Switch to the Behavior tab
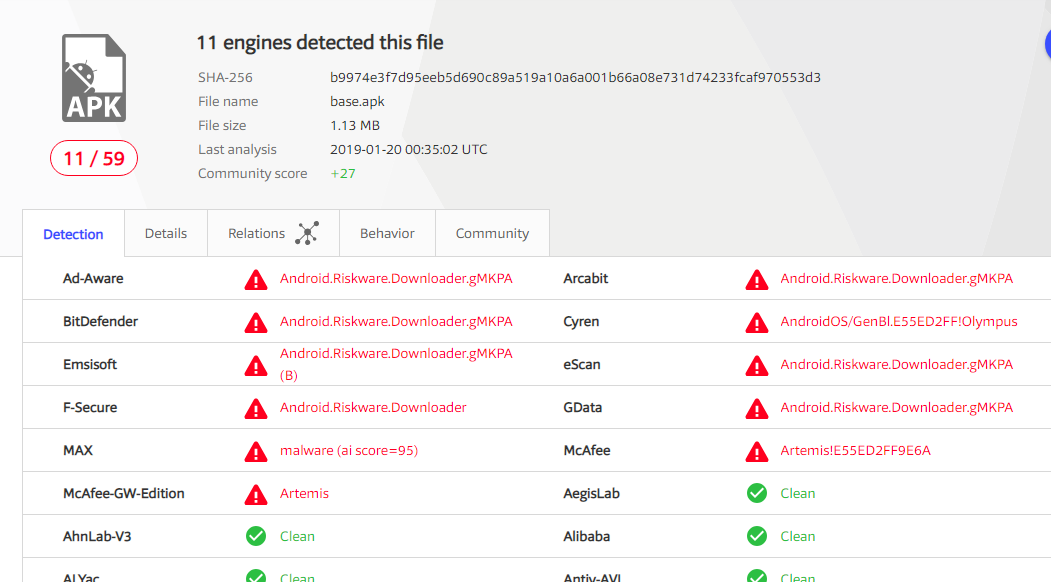Screen dimensions: 1051x582 (x=387, y=233)
